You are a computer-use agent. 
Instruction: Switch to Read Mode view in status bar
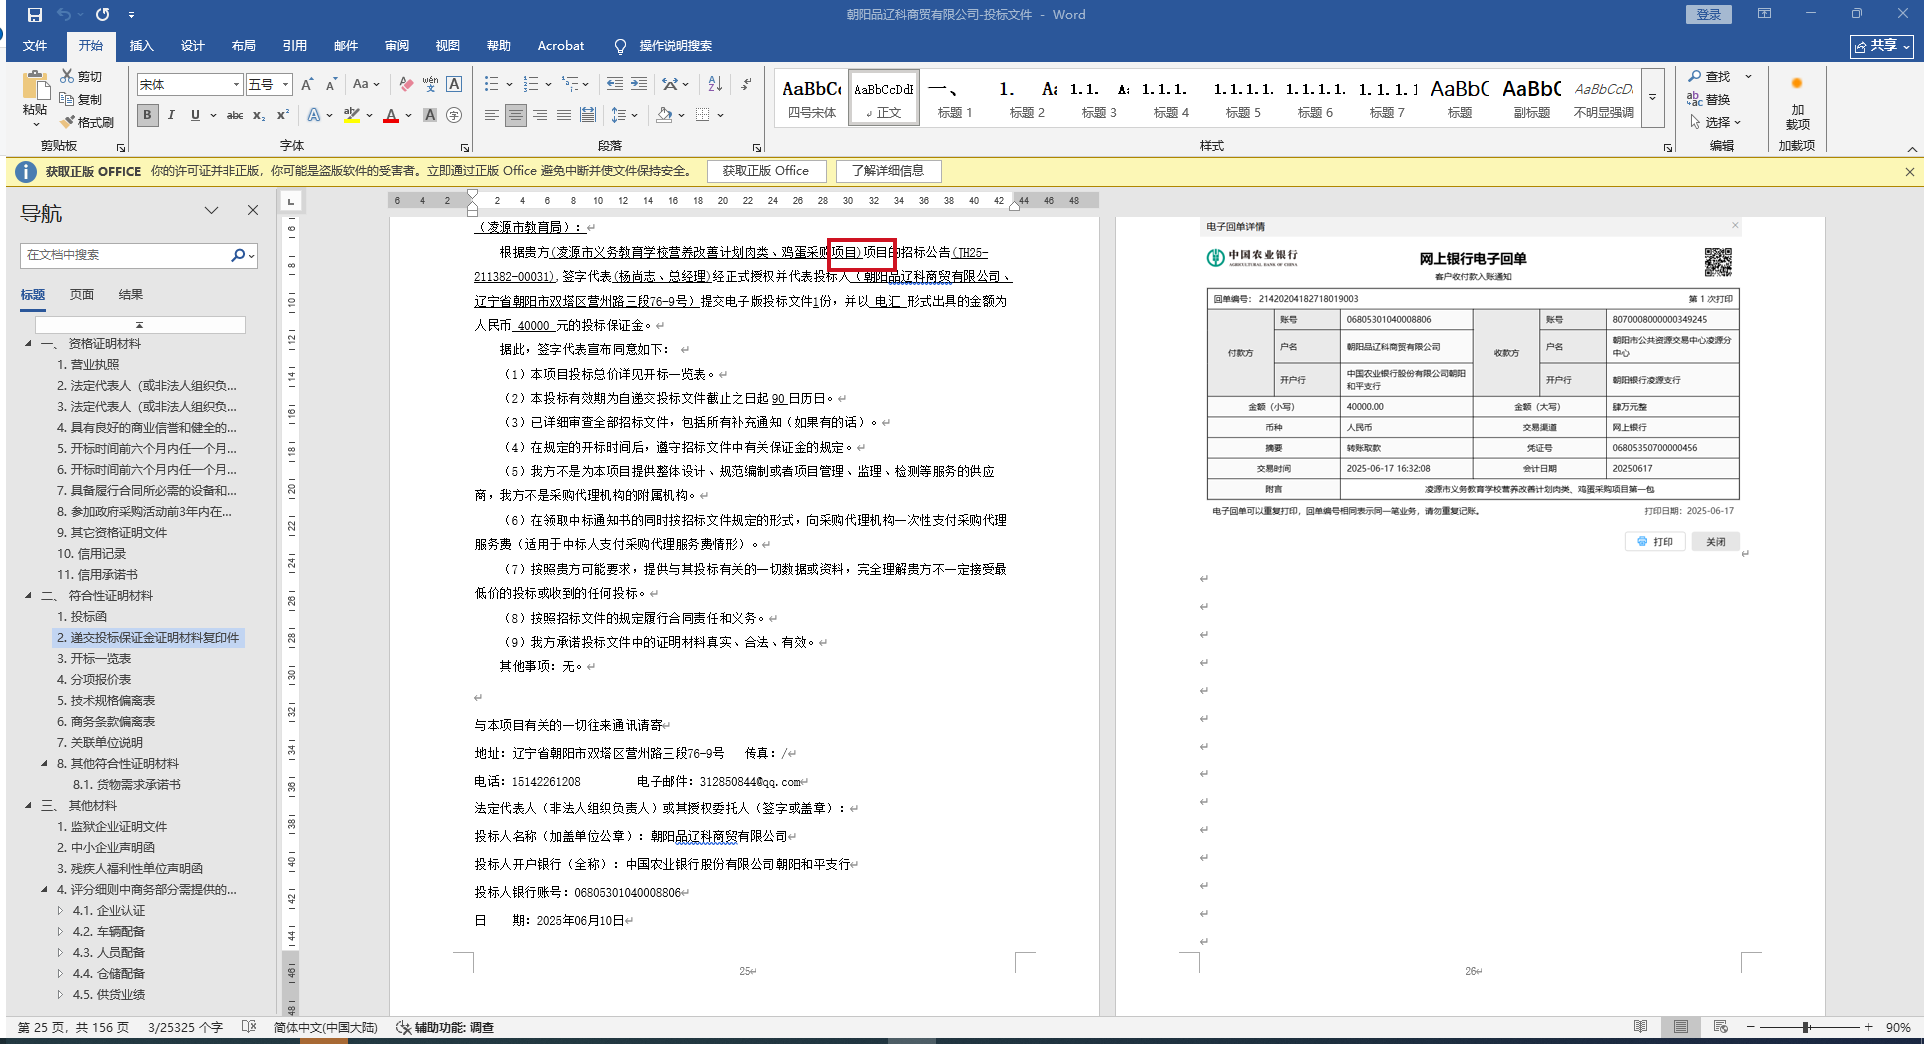[1640, 1027]
